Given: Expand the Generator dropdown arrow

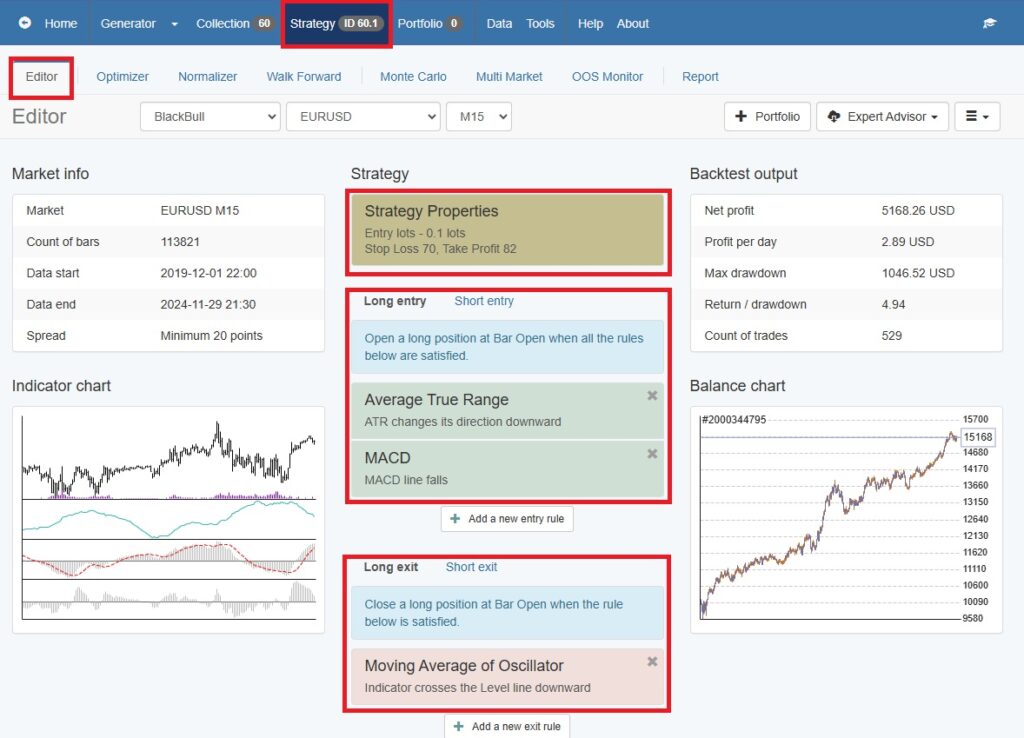Looking at the screenshot, I should coord(174,24).
